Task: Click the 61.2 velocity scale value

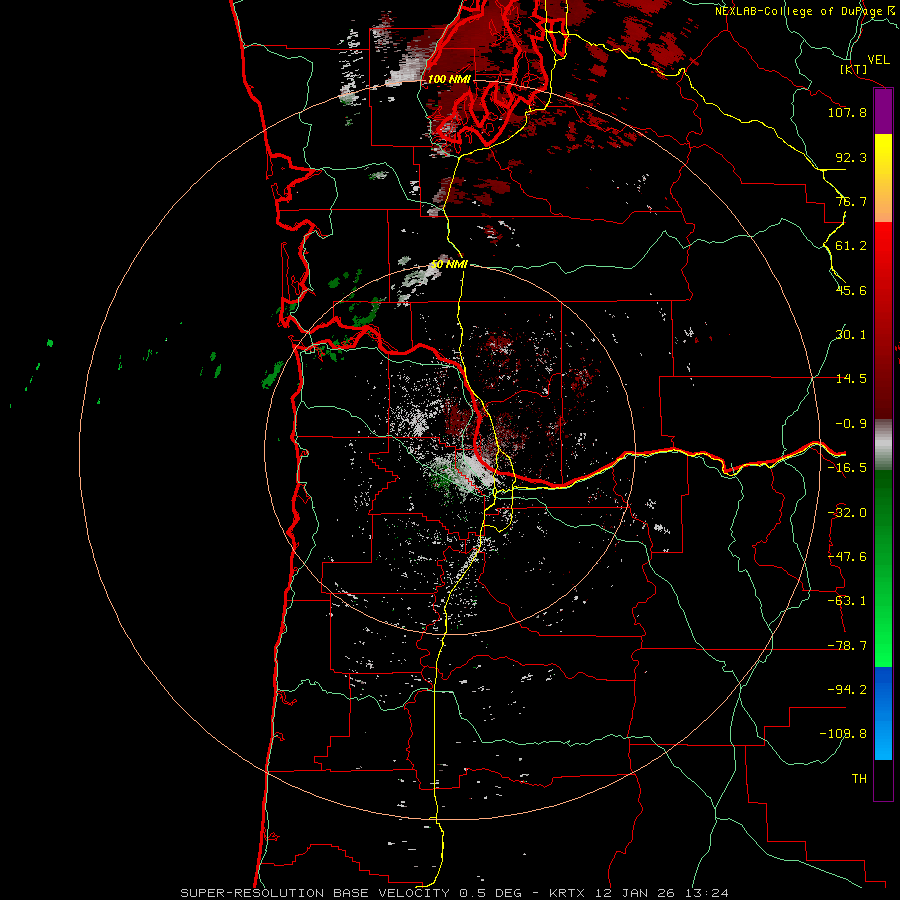Action: (851, 246)
